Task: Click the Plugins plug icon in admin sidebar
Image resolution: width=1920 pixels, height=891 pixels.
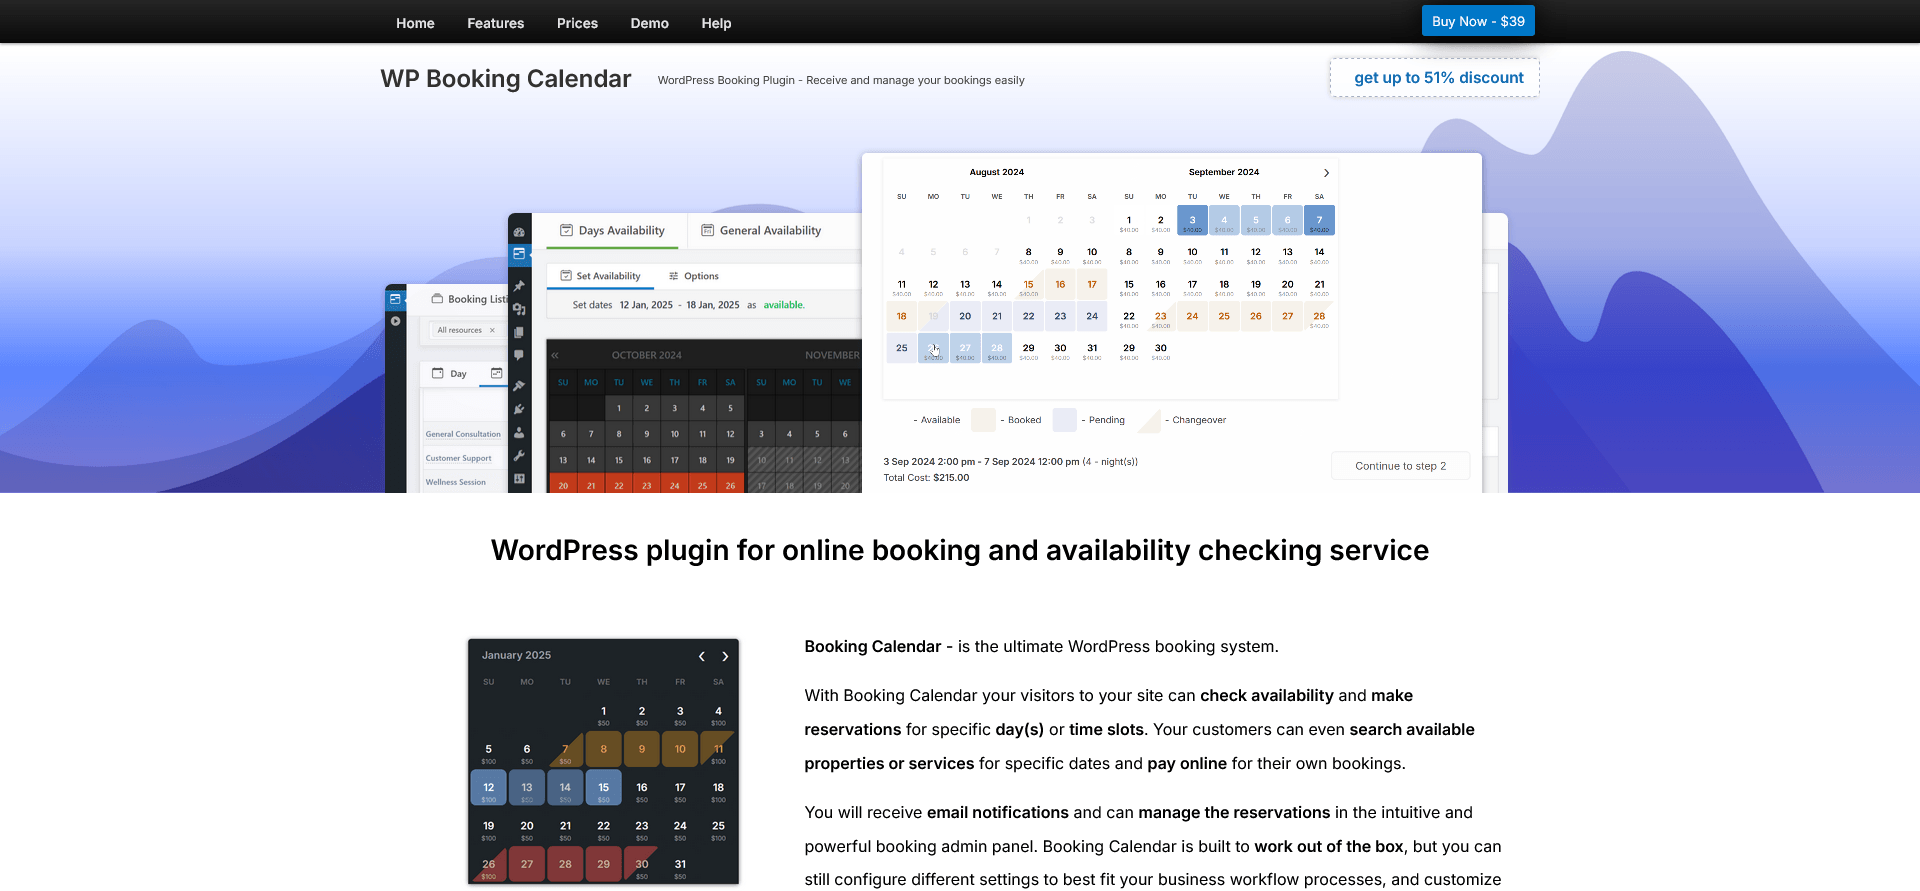Action: pyautogui.click(x=519, y=409)
